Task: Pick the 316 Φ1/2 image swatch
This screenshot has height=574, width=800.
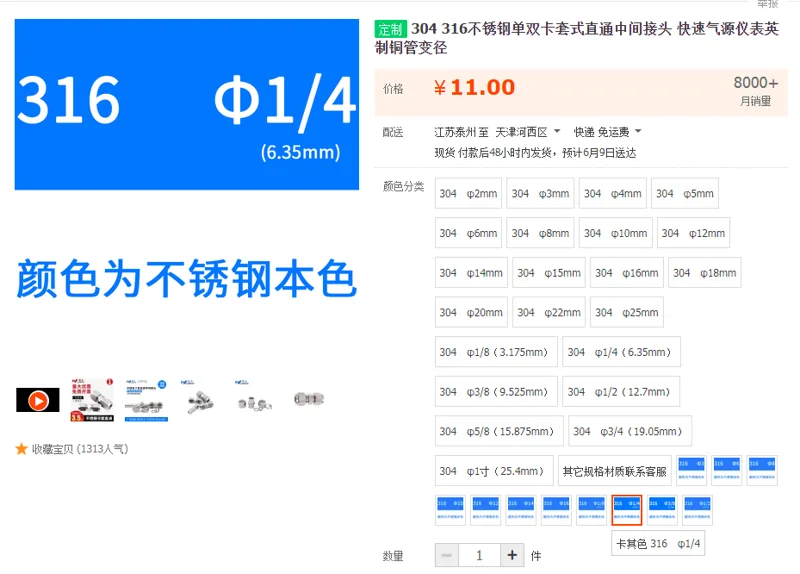Action: coord(697,510)
